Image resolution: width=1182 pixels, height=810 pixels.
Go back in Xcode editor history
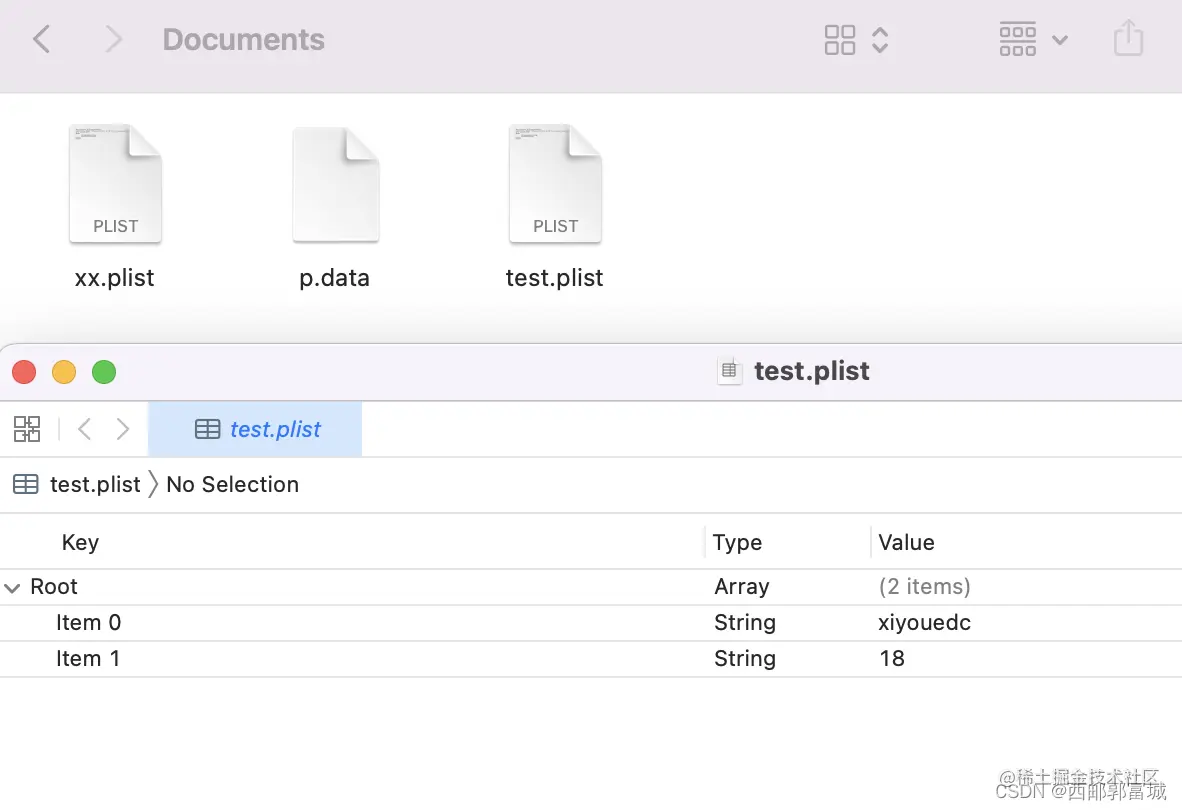click(85, 429)
